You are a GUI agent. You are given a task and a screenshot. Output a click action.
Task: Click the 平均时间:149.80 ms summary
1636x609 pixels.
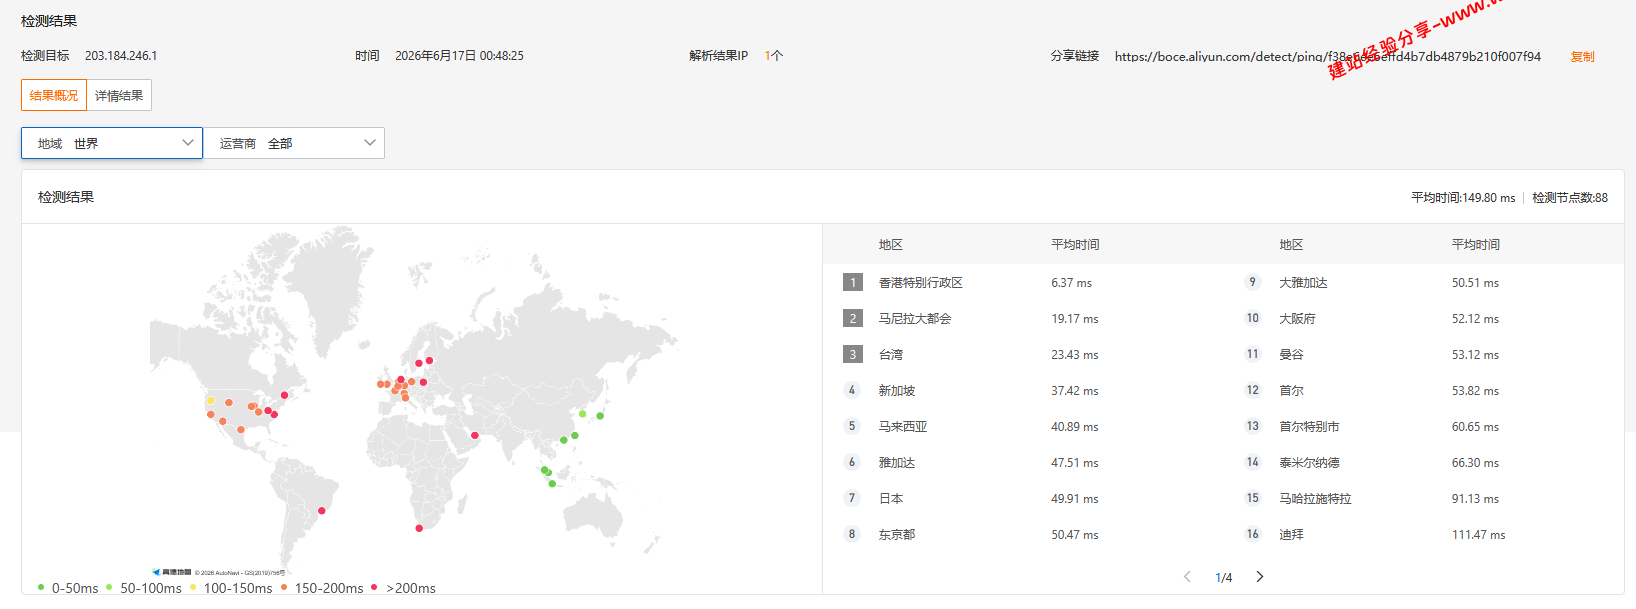coord(1463,198)
